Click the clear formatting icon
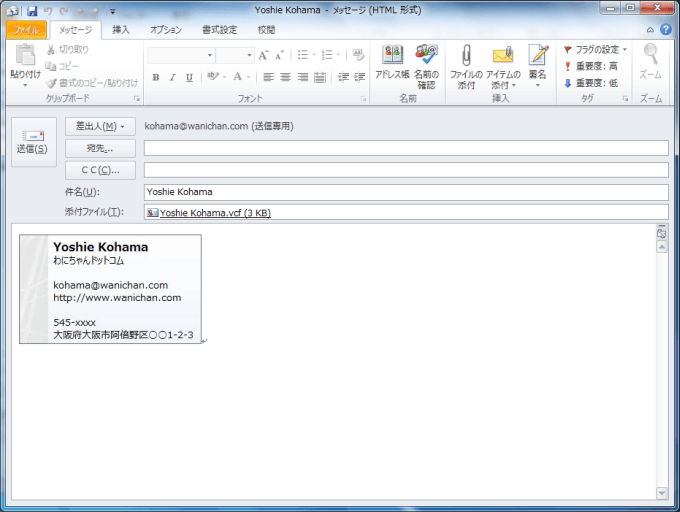The image size is (680, 512). (358, 55)
